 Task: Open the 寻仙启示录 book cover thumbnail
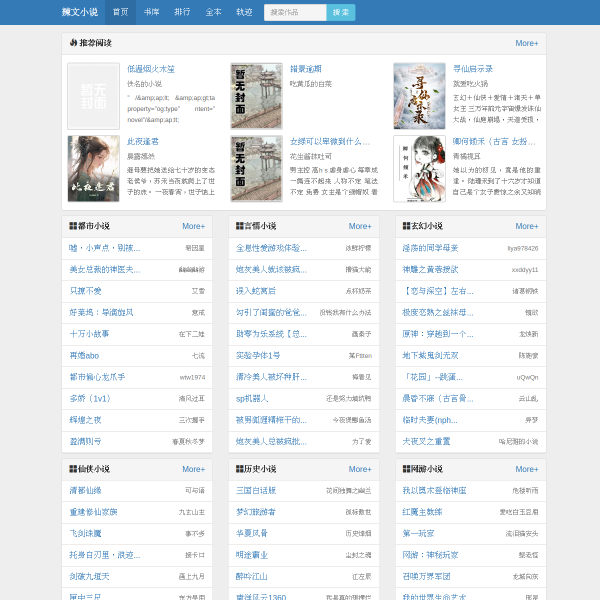click(x=419, y=96)
